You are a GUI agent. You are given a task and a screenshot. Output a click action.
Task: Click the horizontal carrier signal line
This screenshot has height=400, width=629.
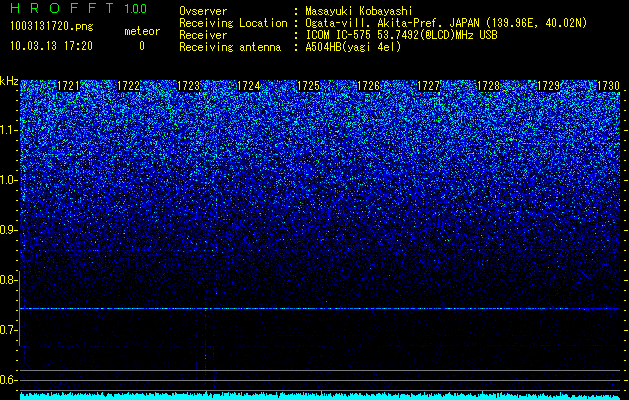click(320, 309)
